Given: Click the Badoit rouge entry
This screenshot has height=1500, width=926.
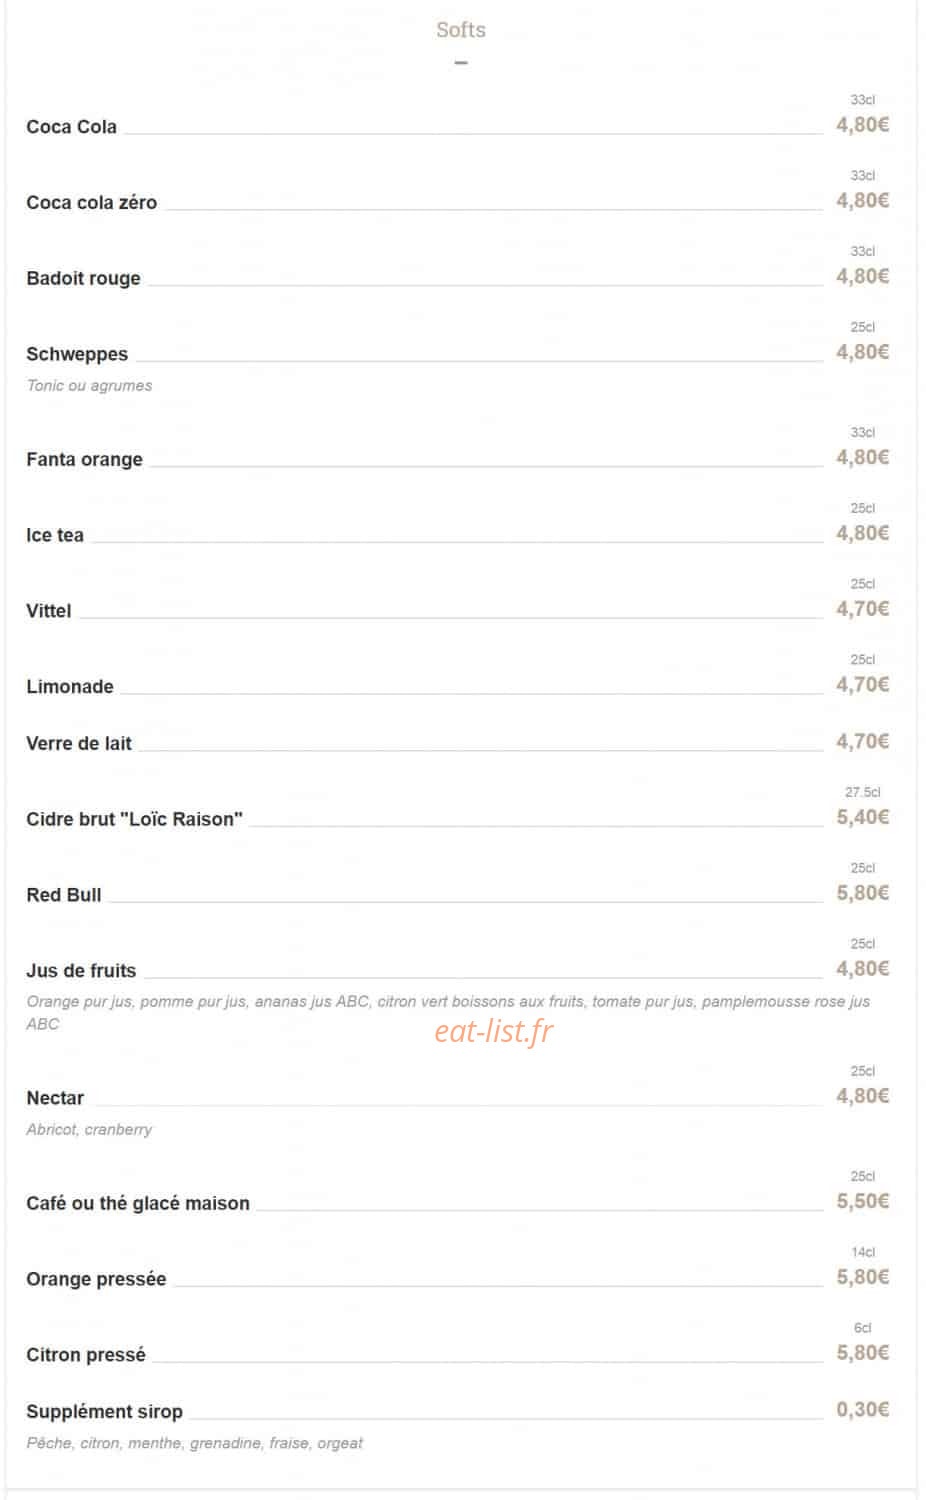Looking at the screenshot, I should coord(83,279).
